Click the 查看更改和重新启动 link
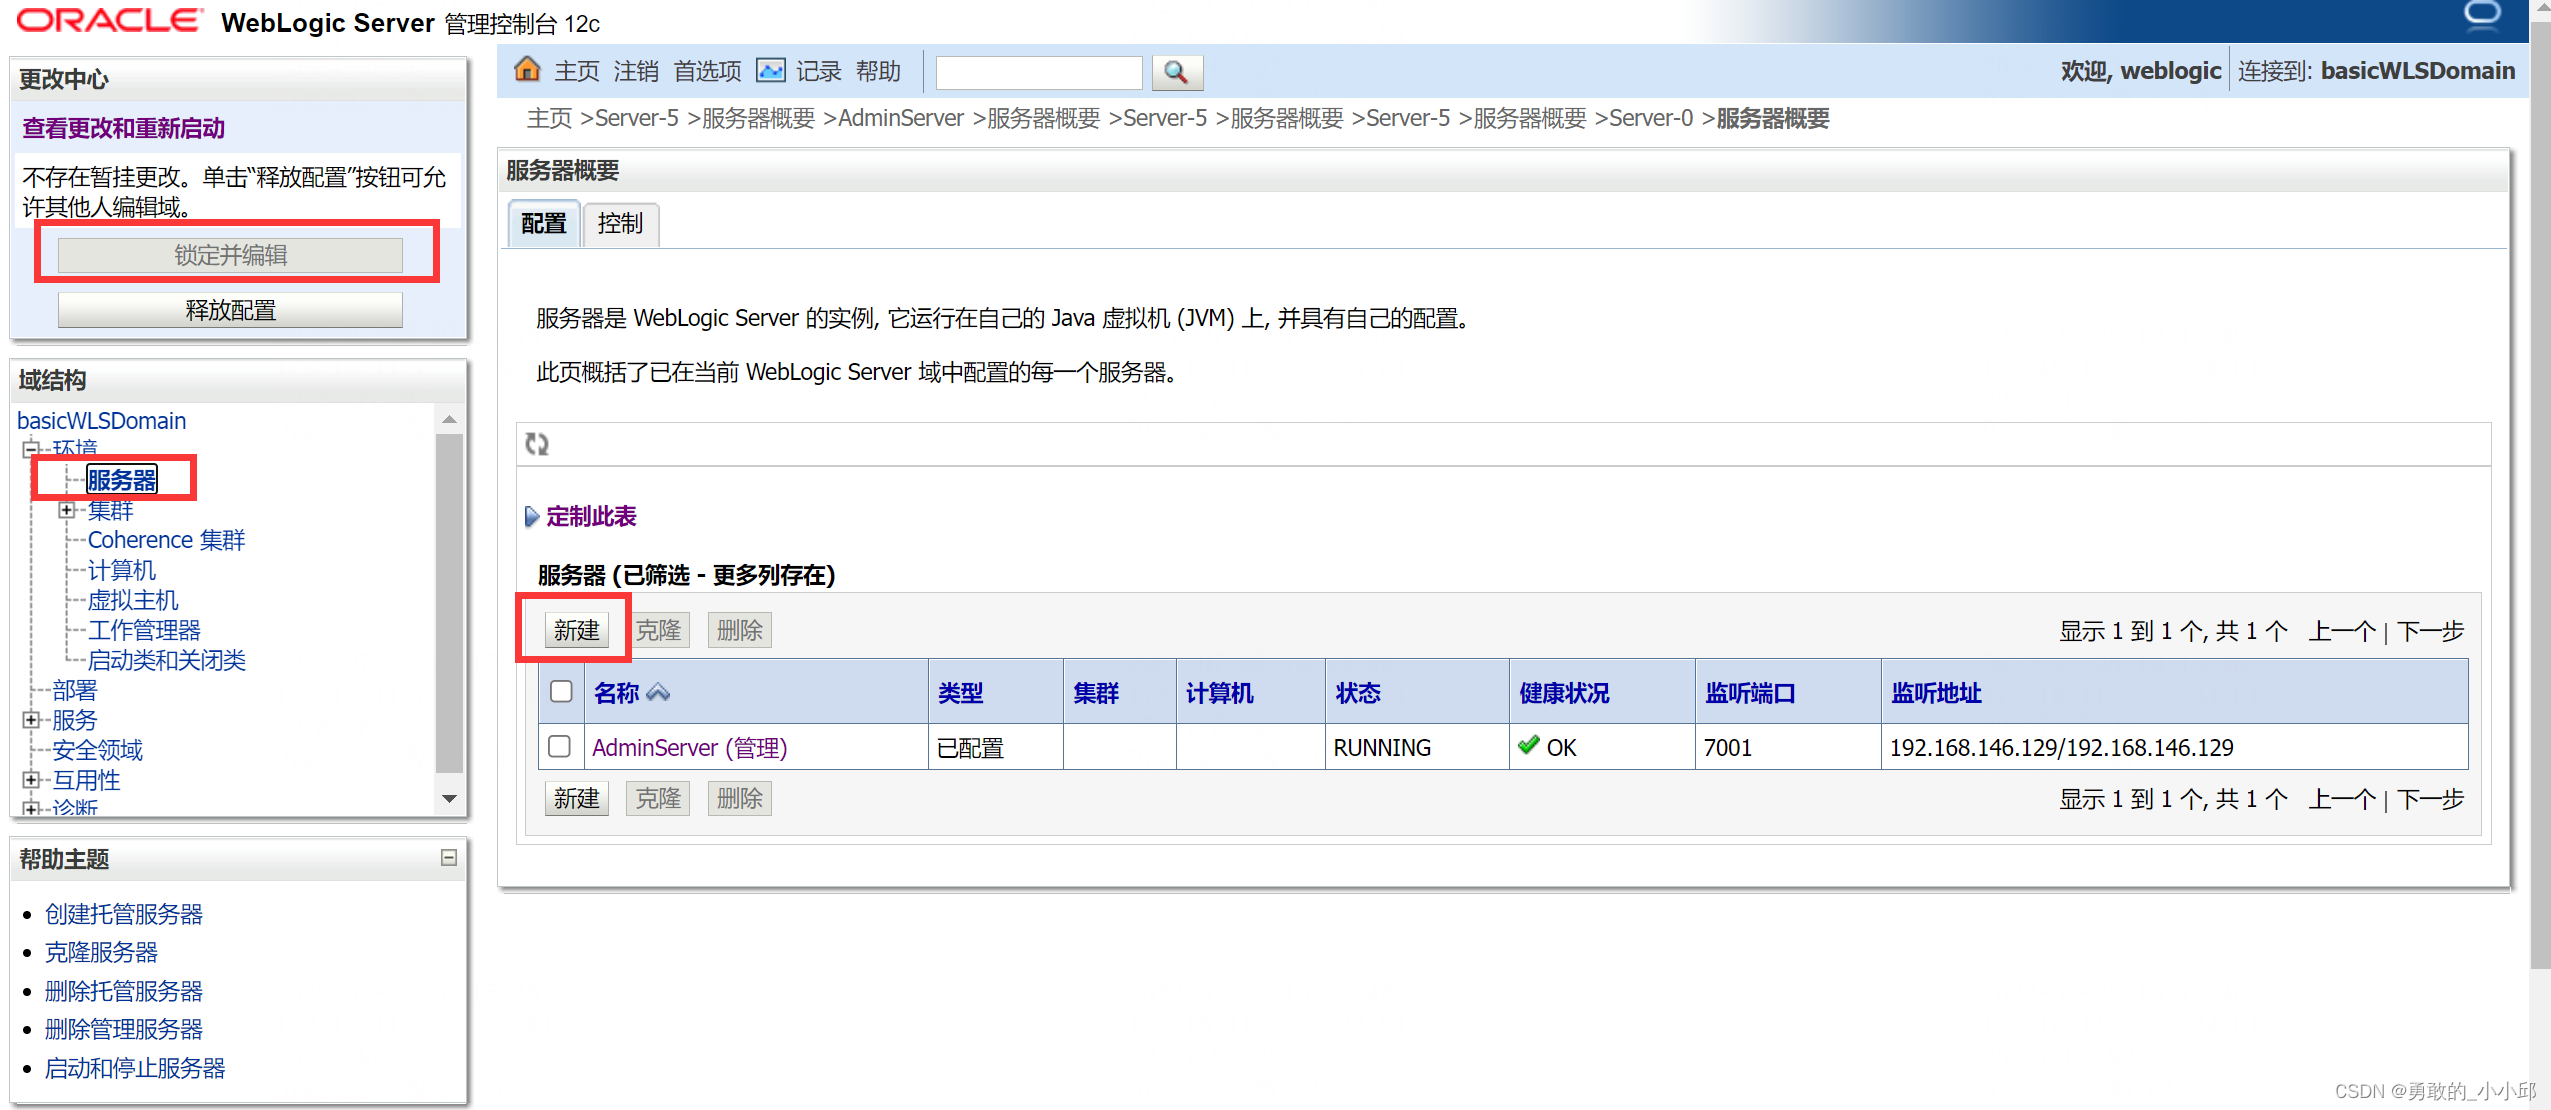2551x1110 pixels. coord(123,128)
